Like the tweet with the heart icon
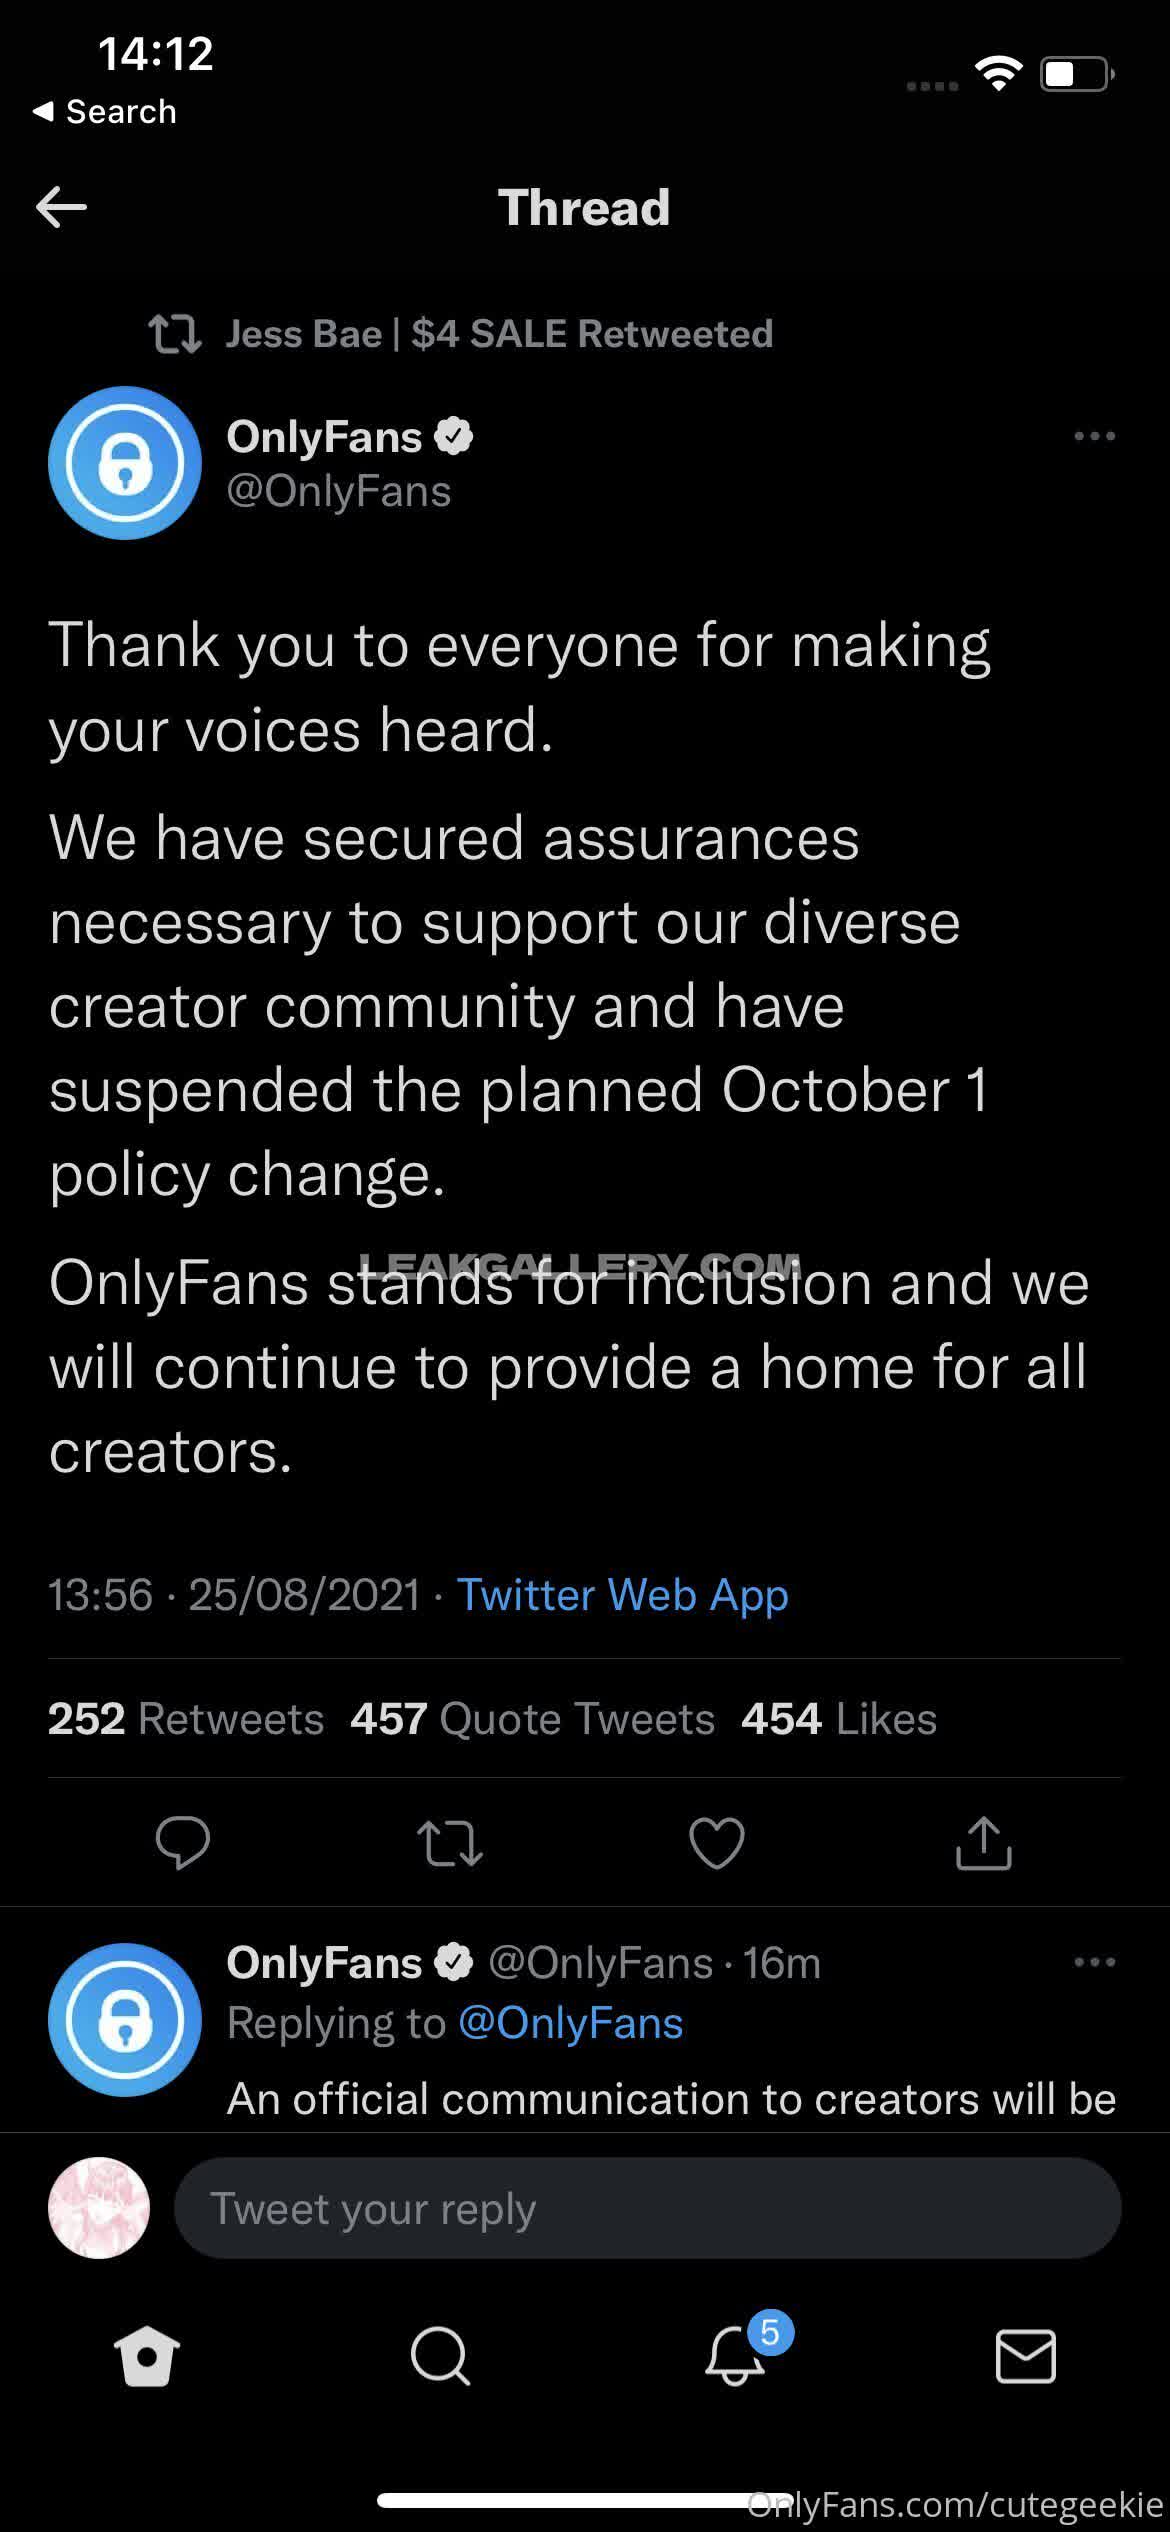Viewport: 1170px width, 2532px height. click(717, 1842)
